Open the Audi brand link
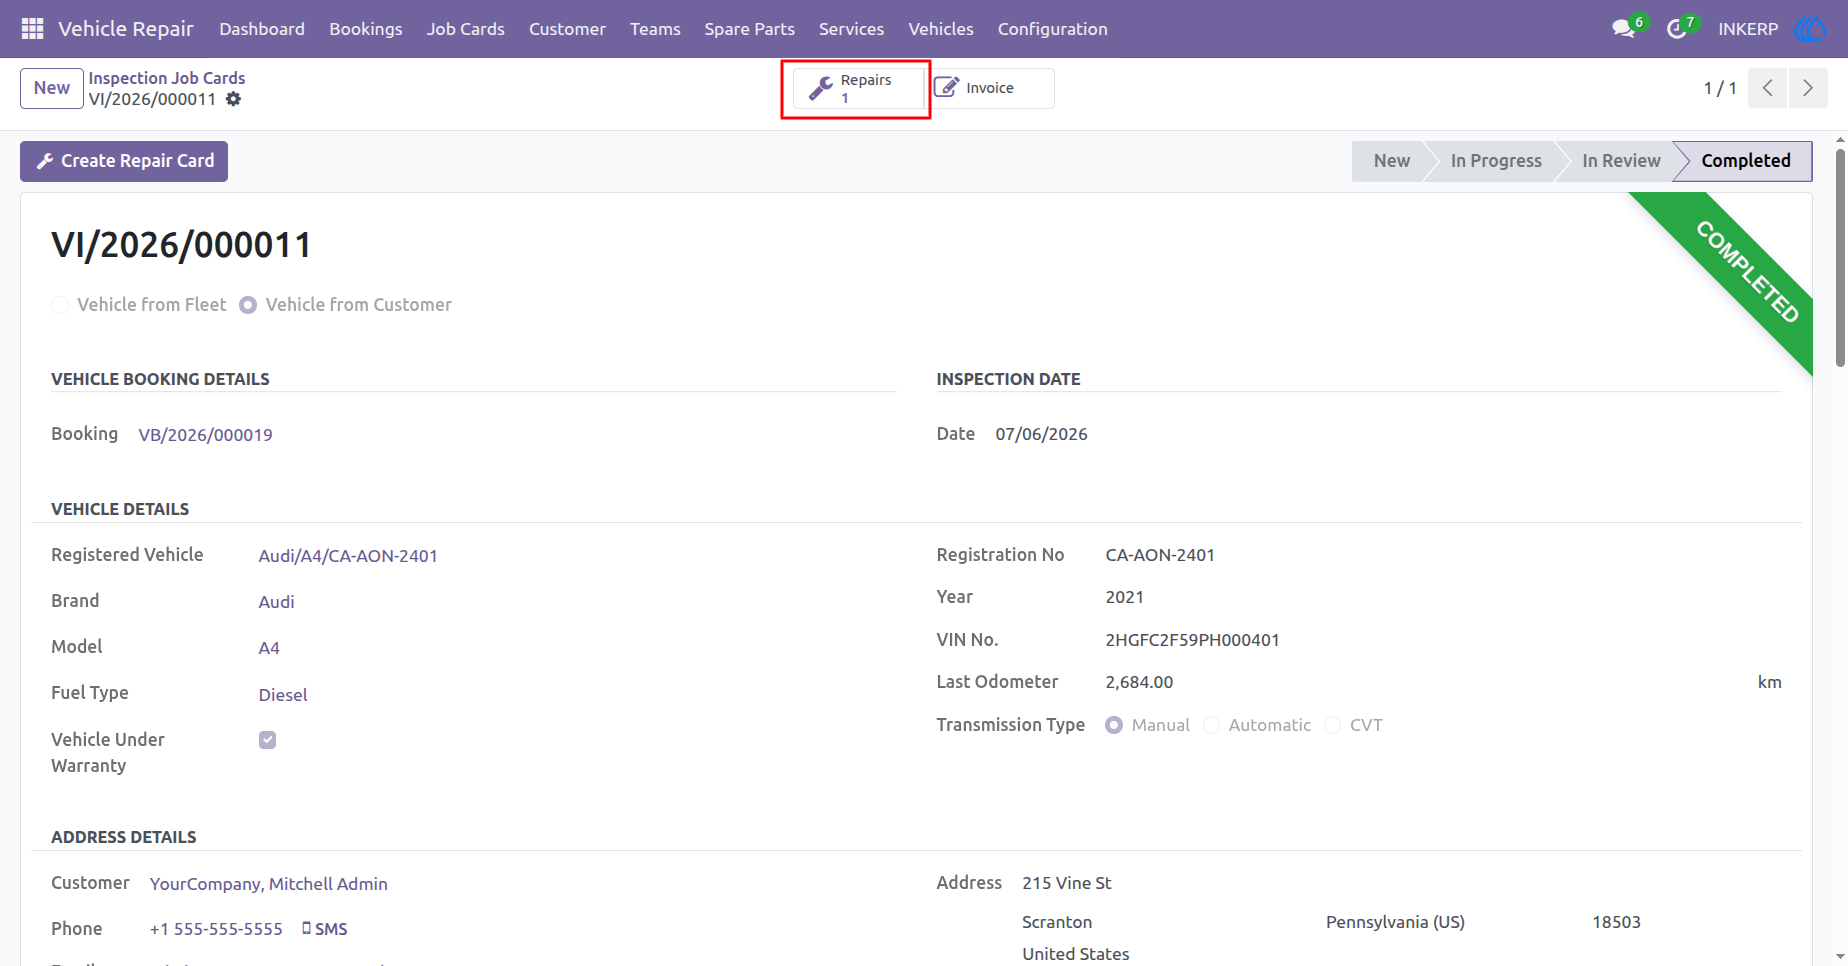1848x966 pixels. (277, 602)
